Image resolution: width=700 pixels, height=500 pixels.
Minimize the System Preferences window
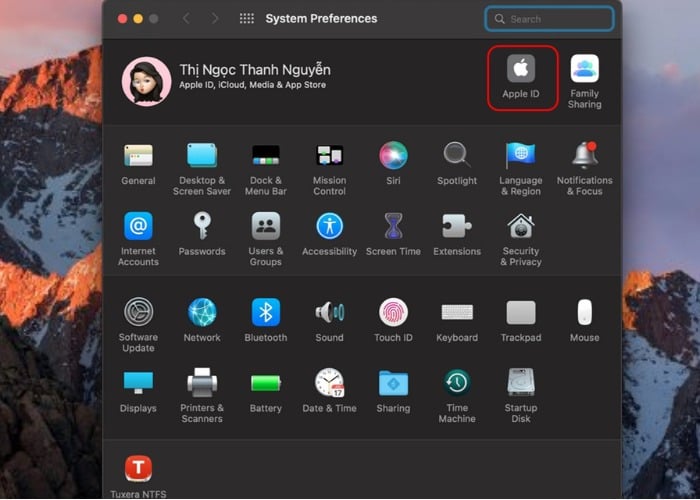pyautogui.click(x=138, y=18)
